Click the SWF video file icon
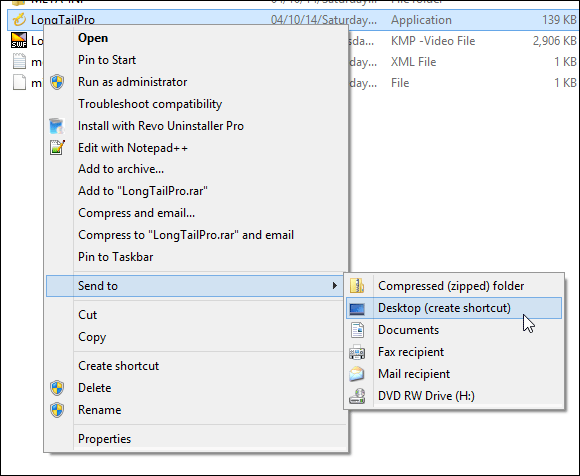This screenshot has width=580, height=476. pyautogui.click(x=19, y=41)
